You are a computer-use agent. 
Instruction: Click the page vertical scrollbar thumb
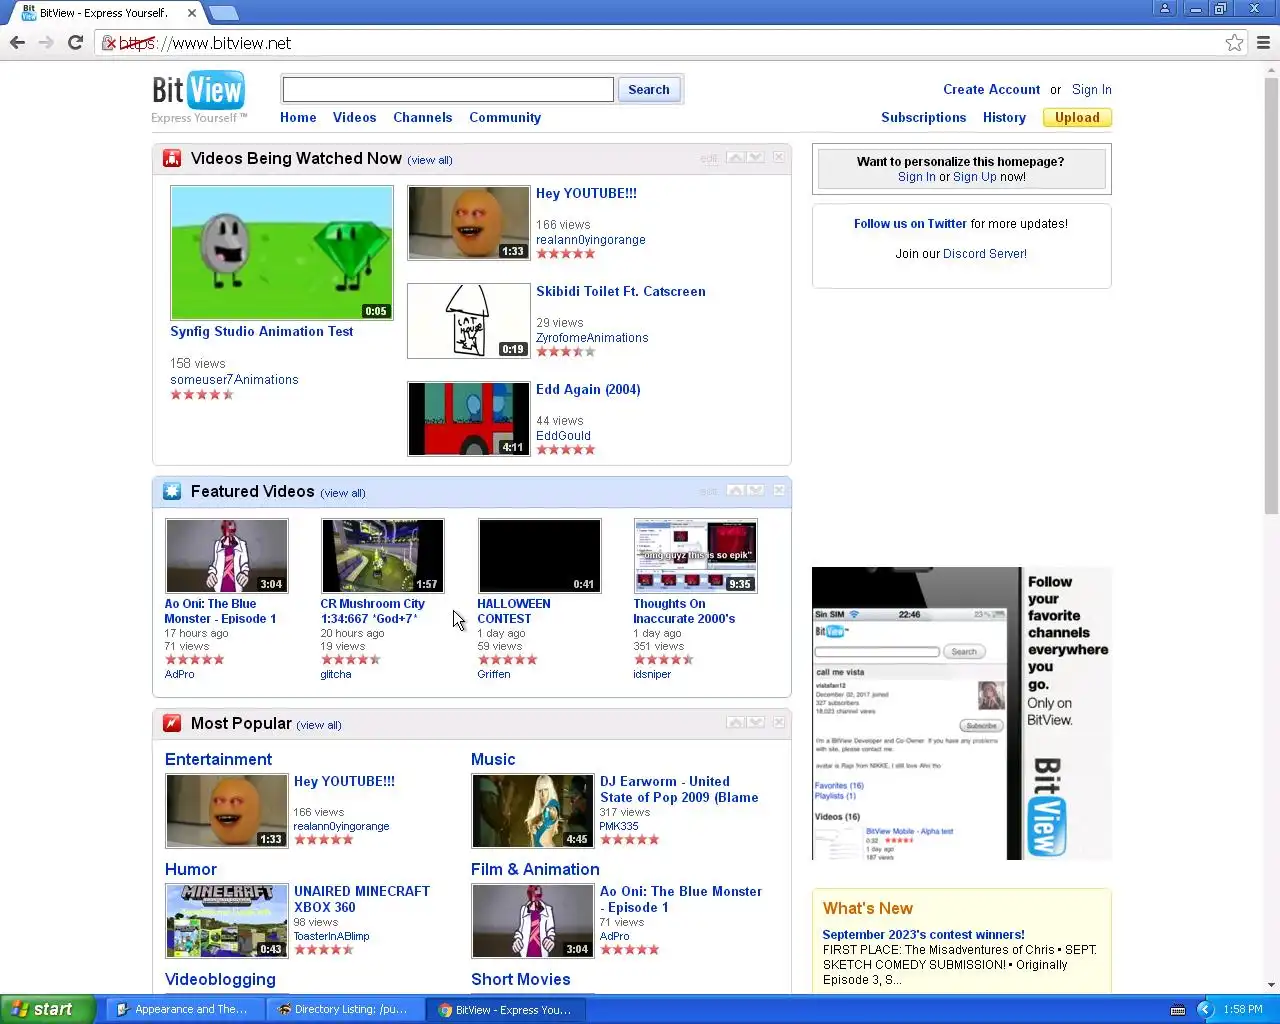(1271, 295)
